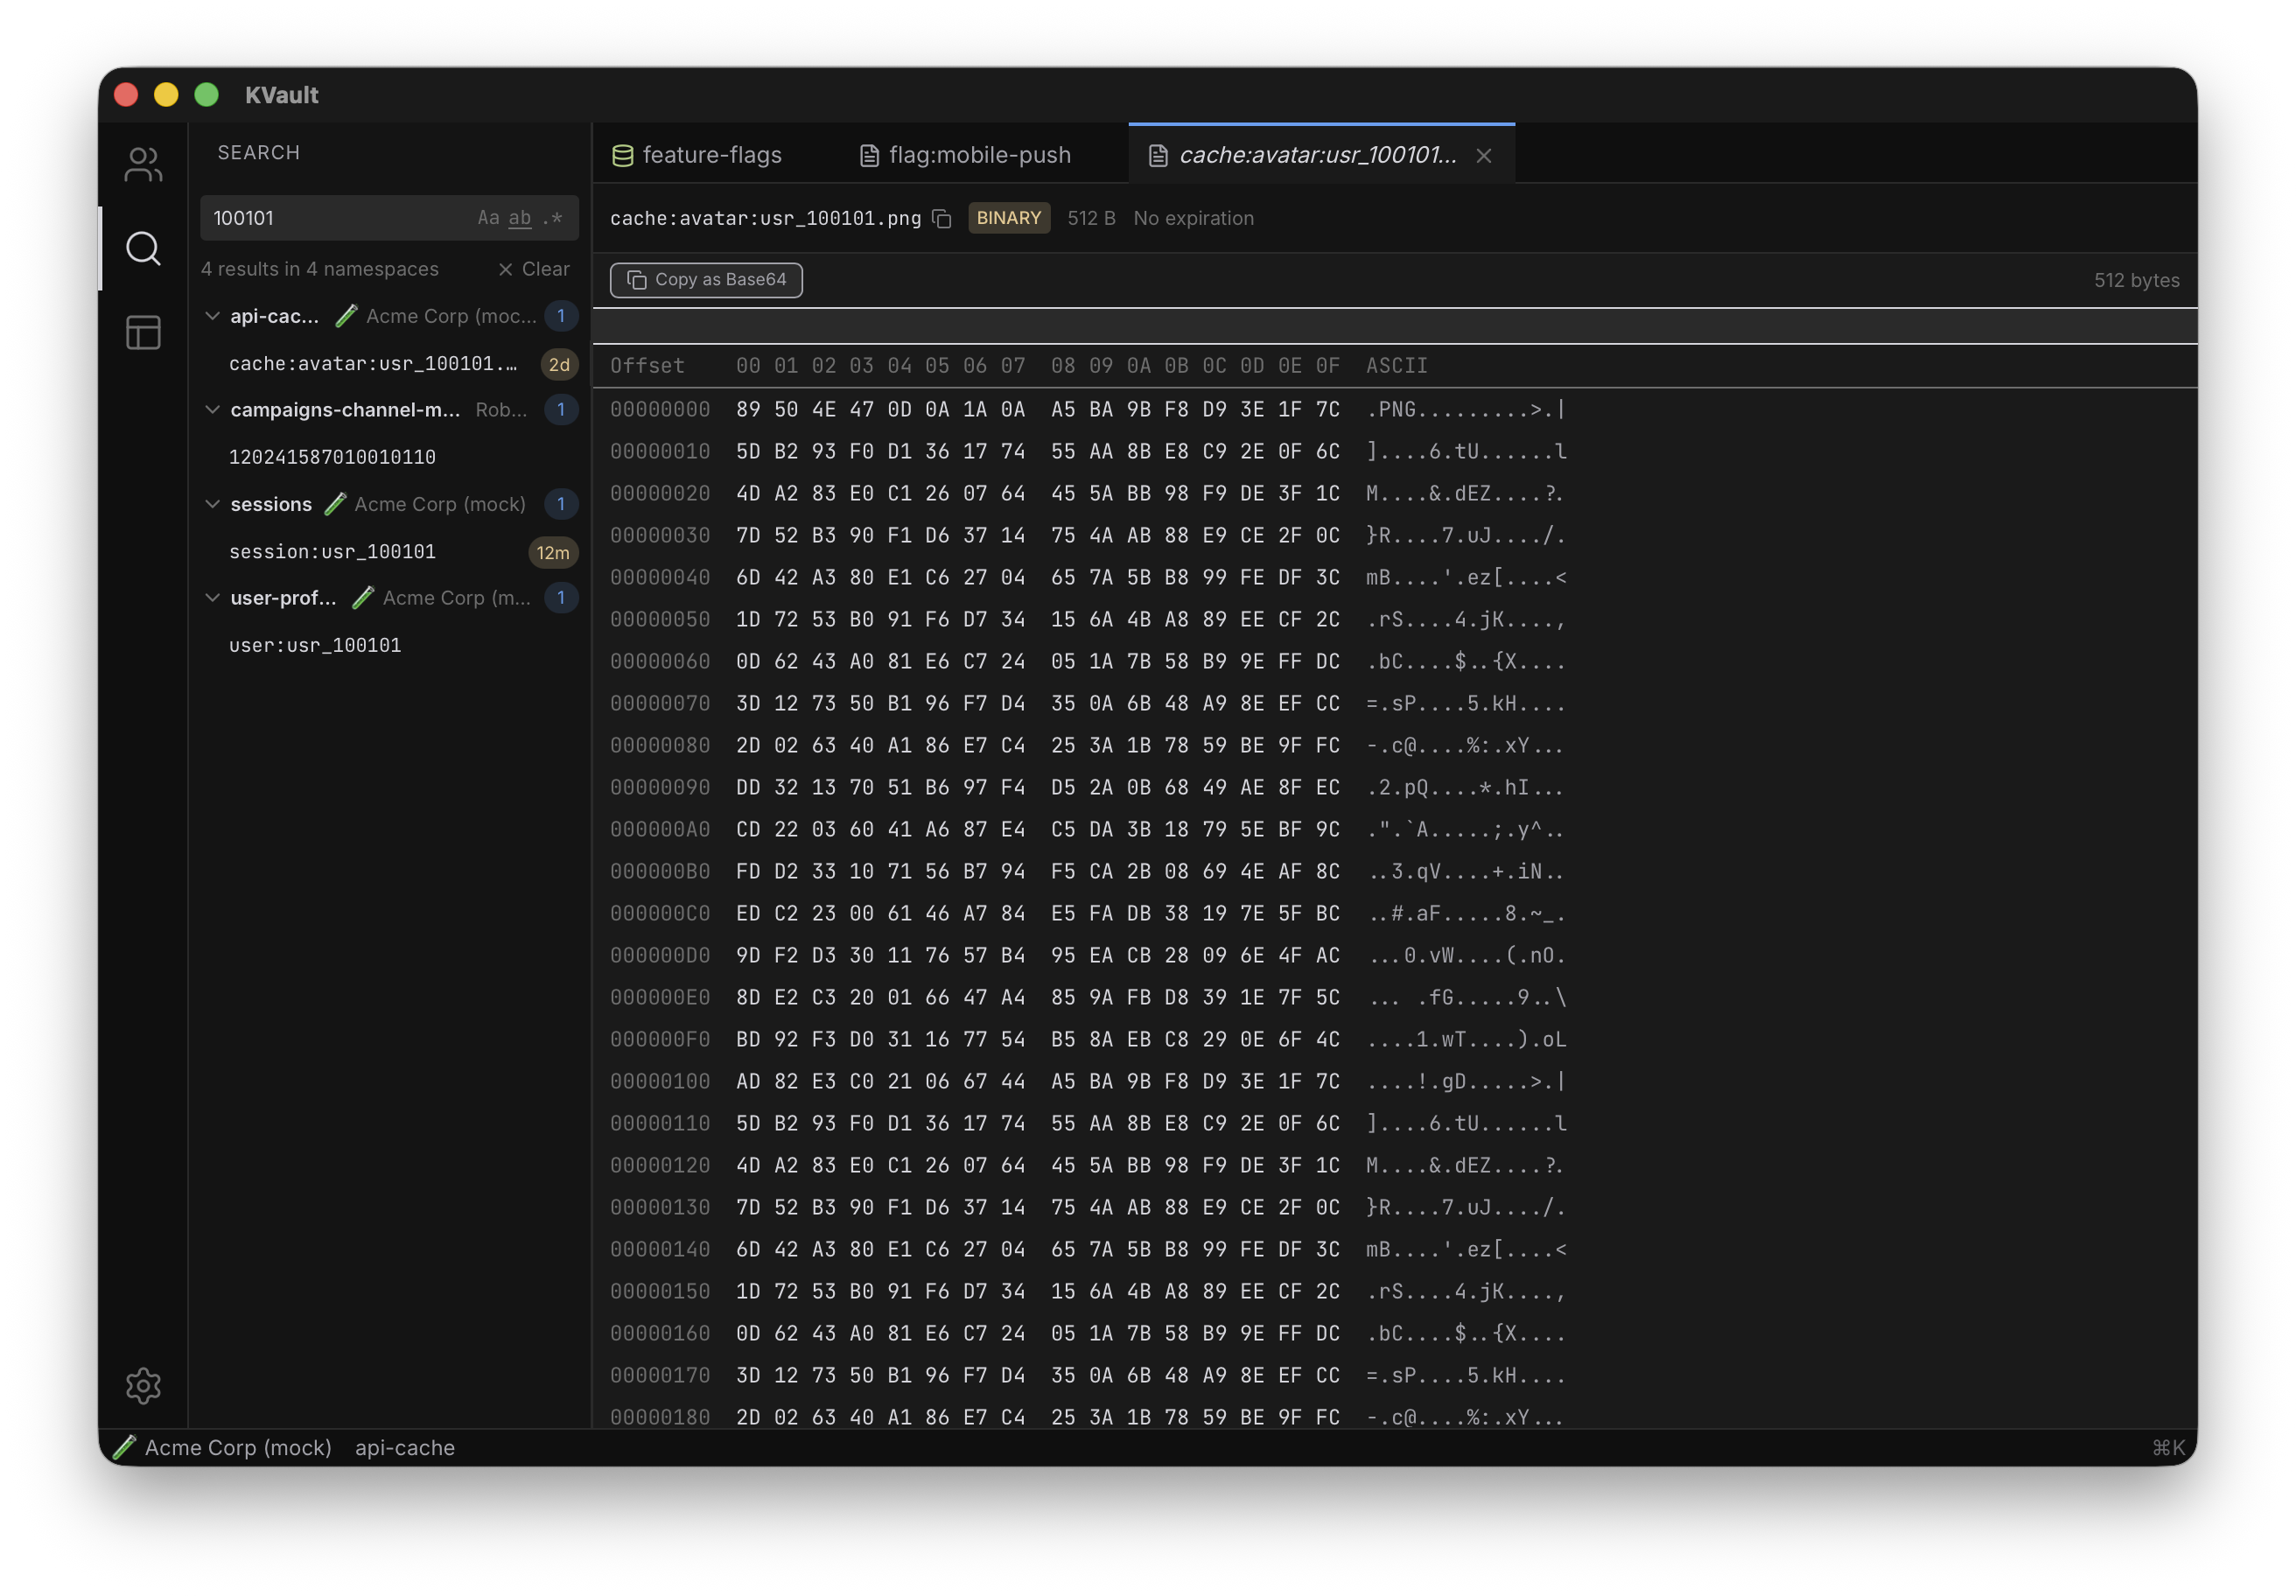Copy the key name cache:avatar:usr_100101.png
The width and height of the screenshot is (2296, 1596).
pos(941,218)
